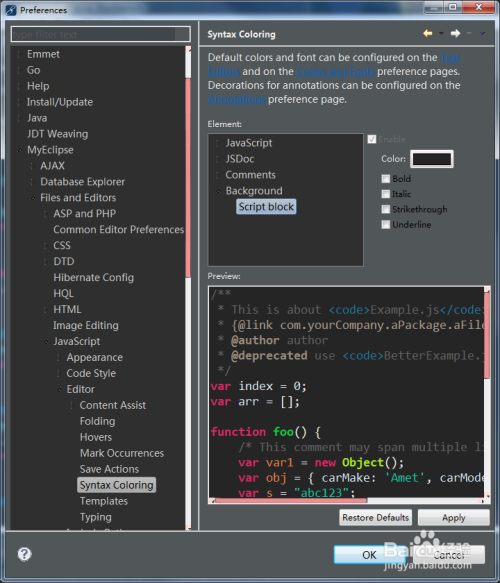This screenshot has width=500, height=583.
Task: Select the HTML tree item
Action: [67, 310]
